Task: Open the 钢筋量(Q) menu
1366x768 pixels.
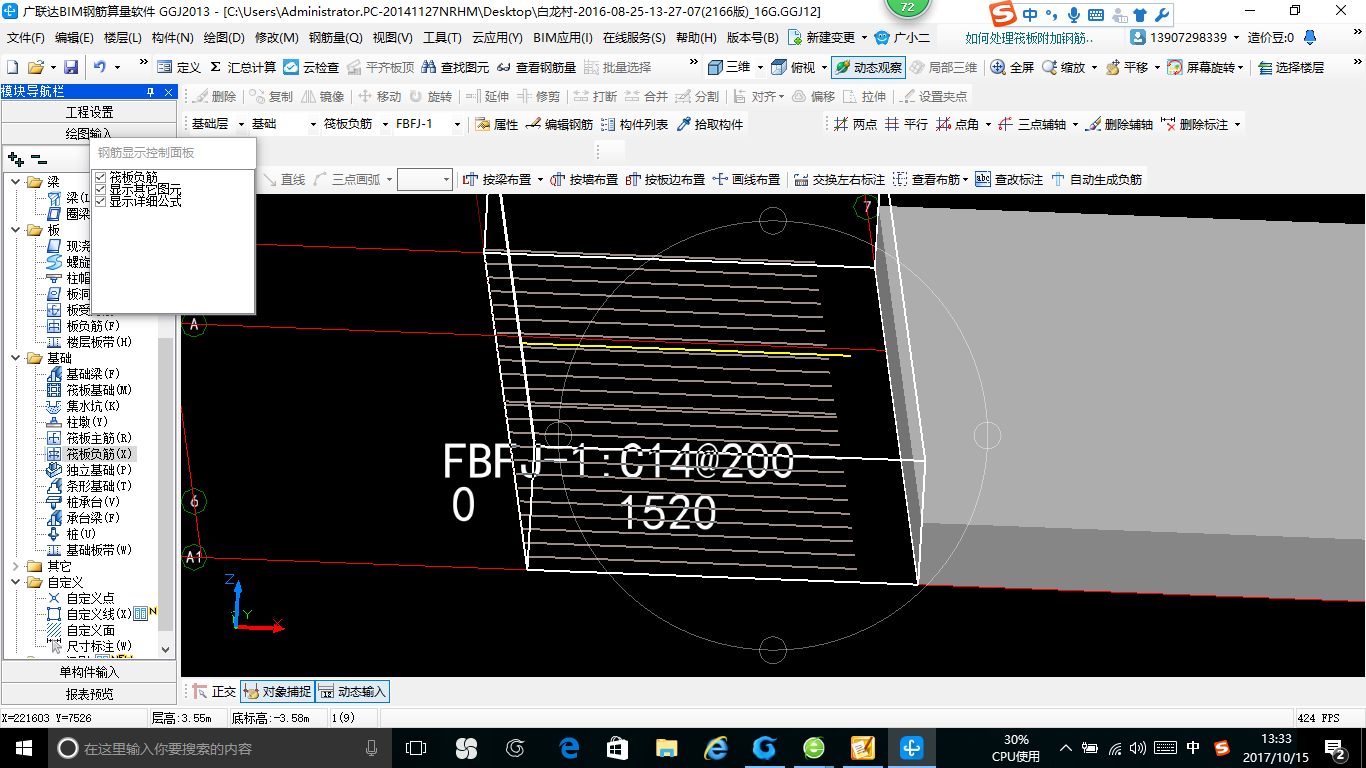Action: tap(335, 38)
